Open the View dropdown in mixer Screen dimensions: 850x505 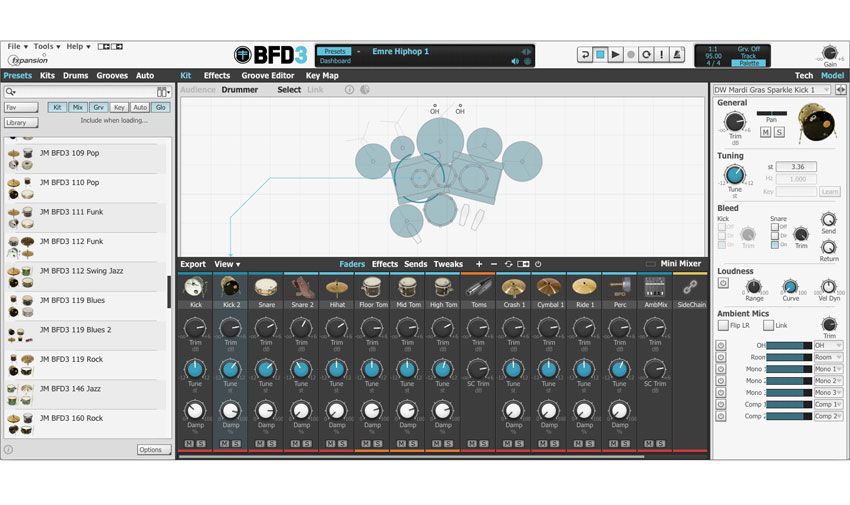pos(227,264)
